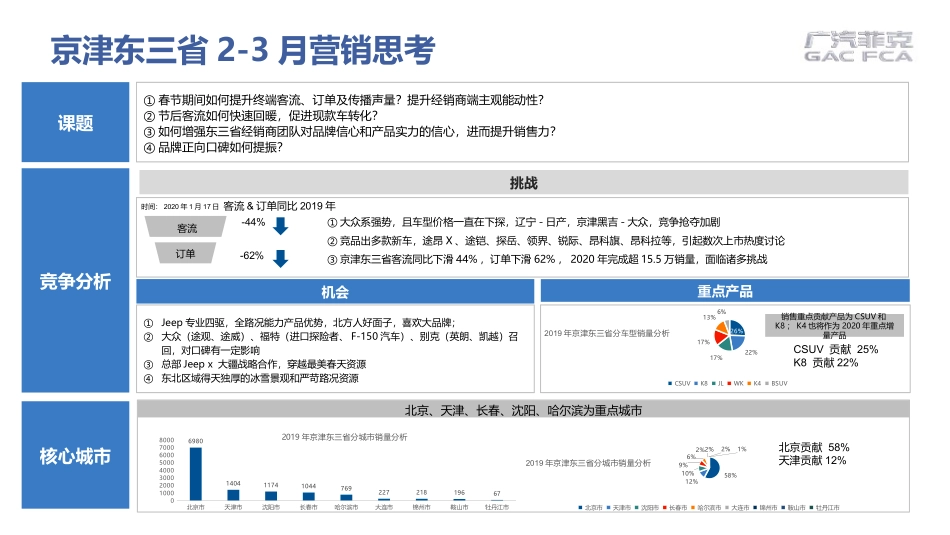
Task: Click the car model sales pie chart
Action: 725,334
